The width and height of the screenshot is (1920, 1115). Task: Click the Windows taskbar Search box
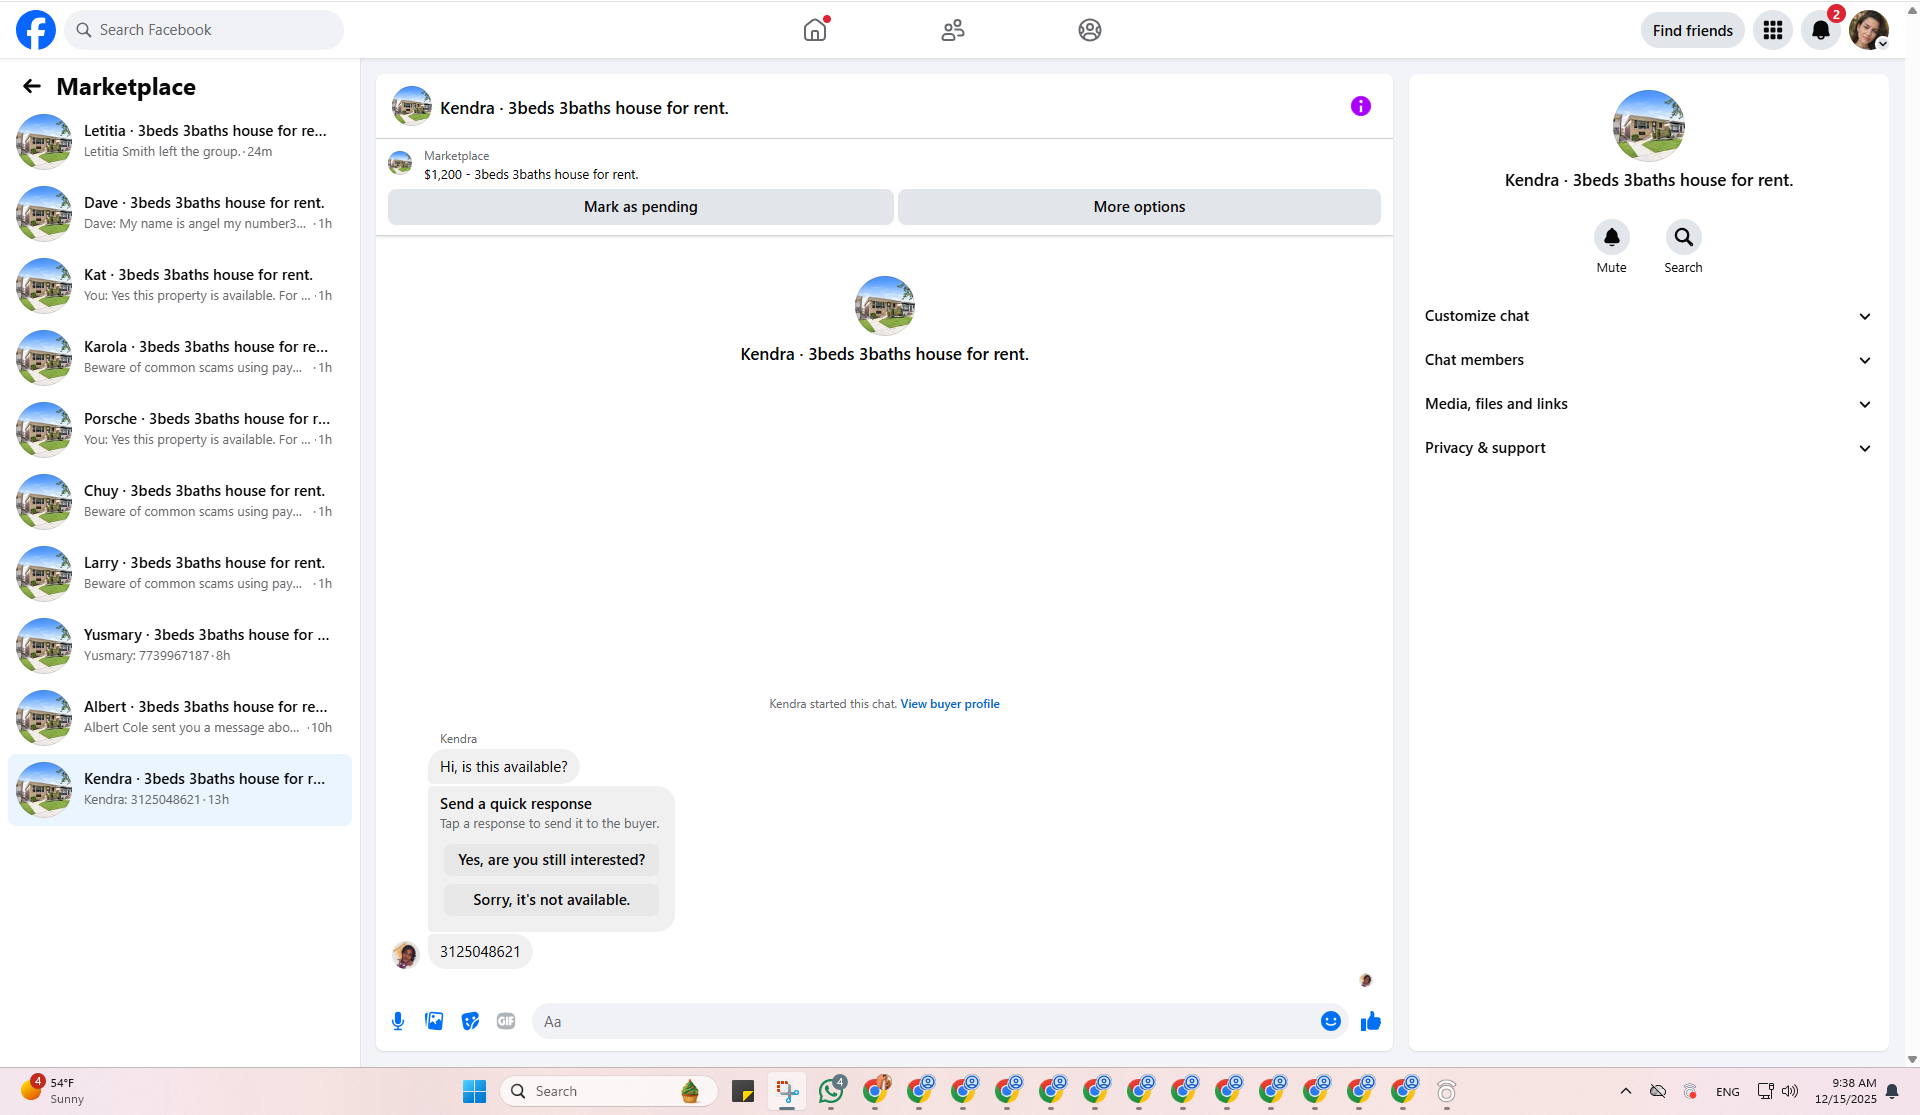[609, 1091]
